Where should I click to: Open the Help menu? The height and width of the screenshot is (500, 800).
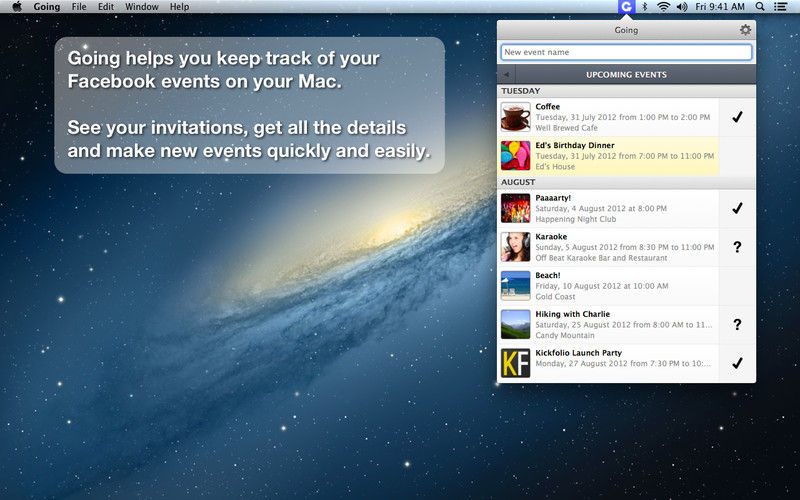click(x=179, y=7)
